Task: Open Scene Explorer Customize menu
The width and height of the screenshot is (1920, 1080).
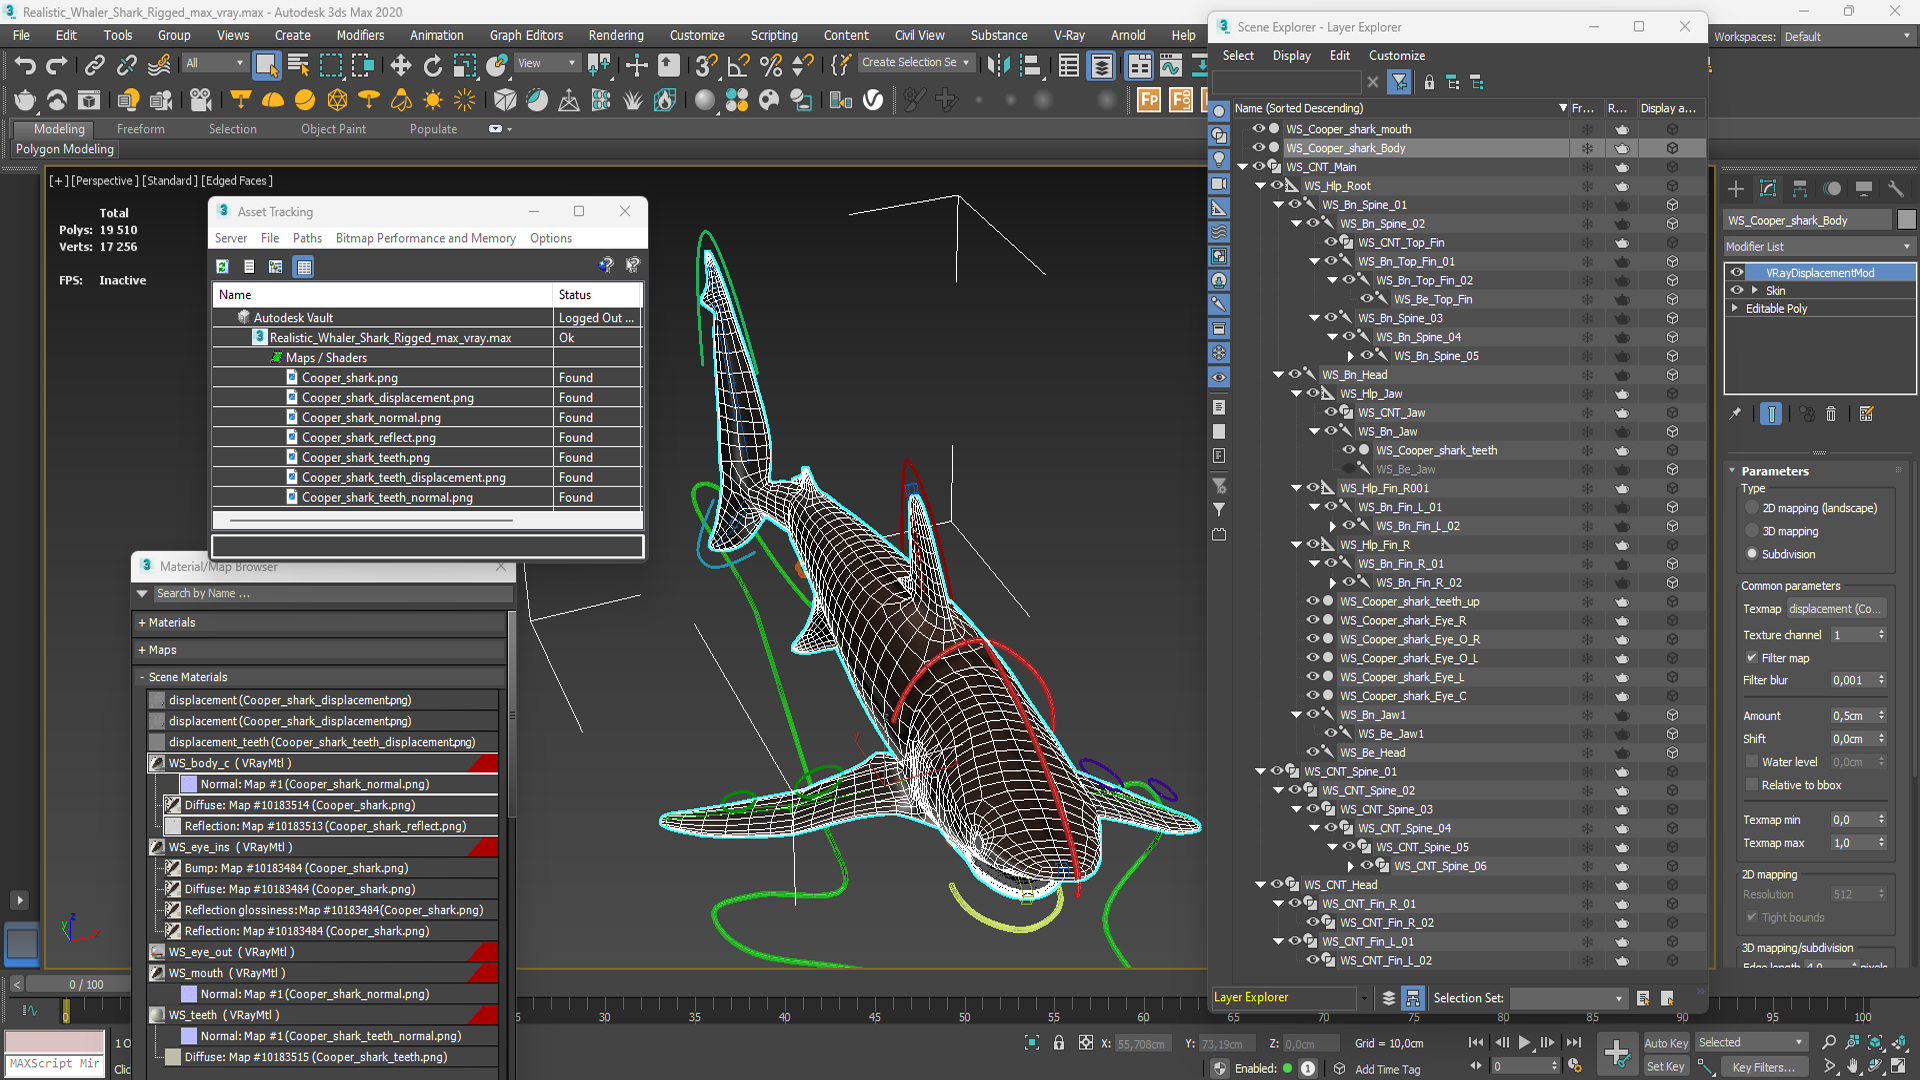Action: [1397, 56]
